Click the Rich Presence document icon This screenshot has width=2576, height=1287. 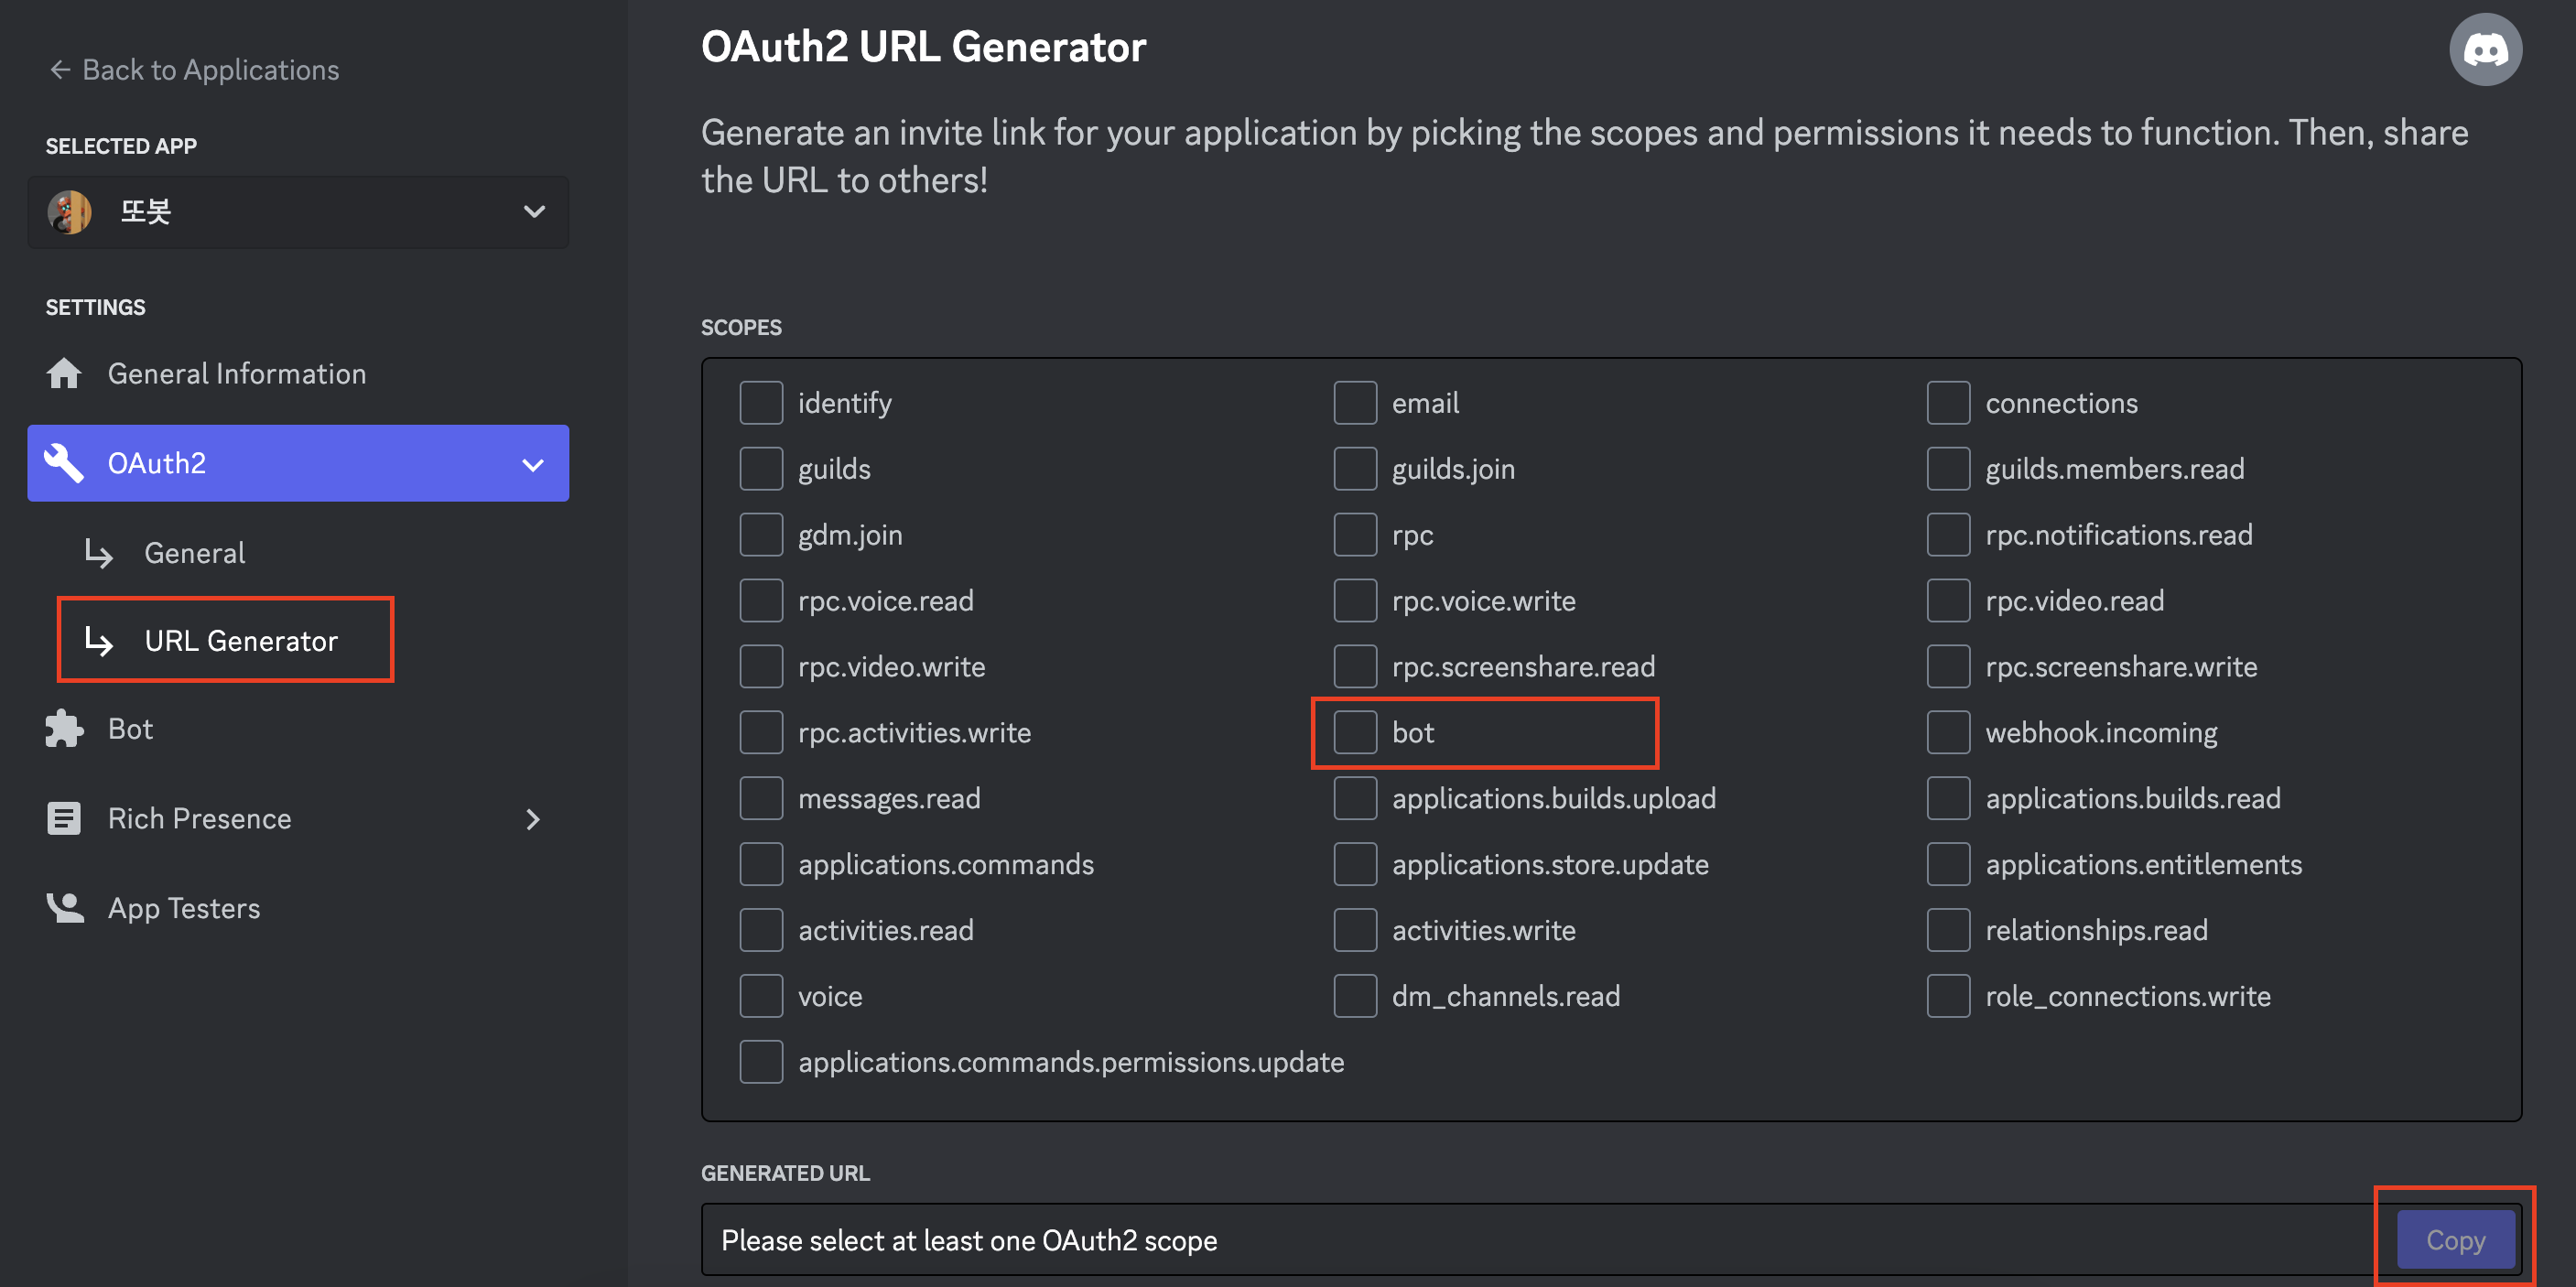64,819
